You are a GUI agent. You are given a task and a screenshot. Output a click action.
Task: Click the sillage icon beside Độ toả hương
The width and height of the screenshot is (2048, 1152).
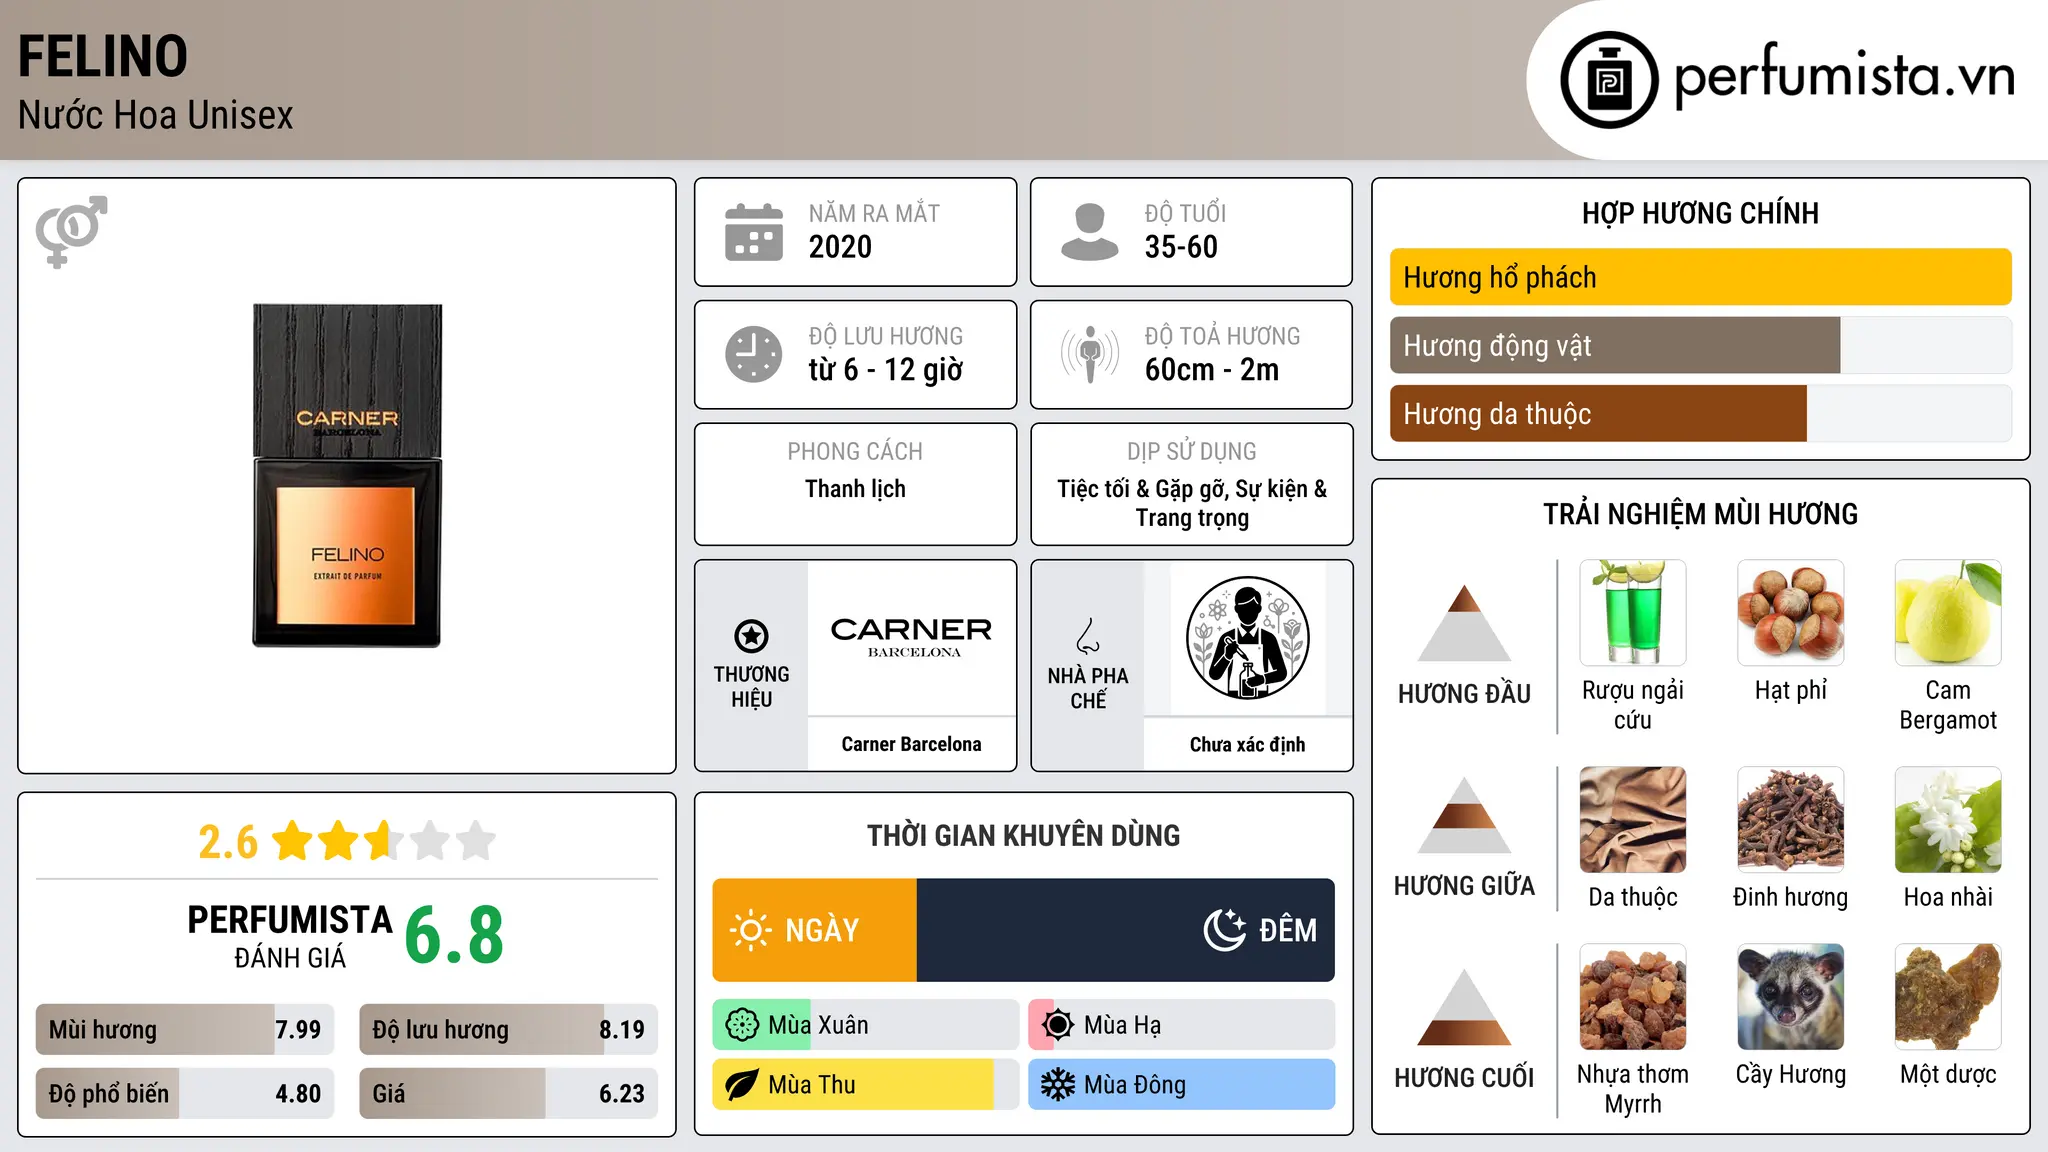tap(1090, 354)
